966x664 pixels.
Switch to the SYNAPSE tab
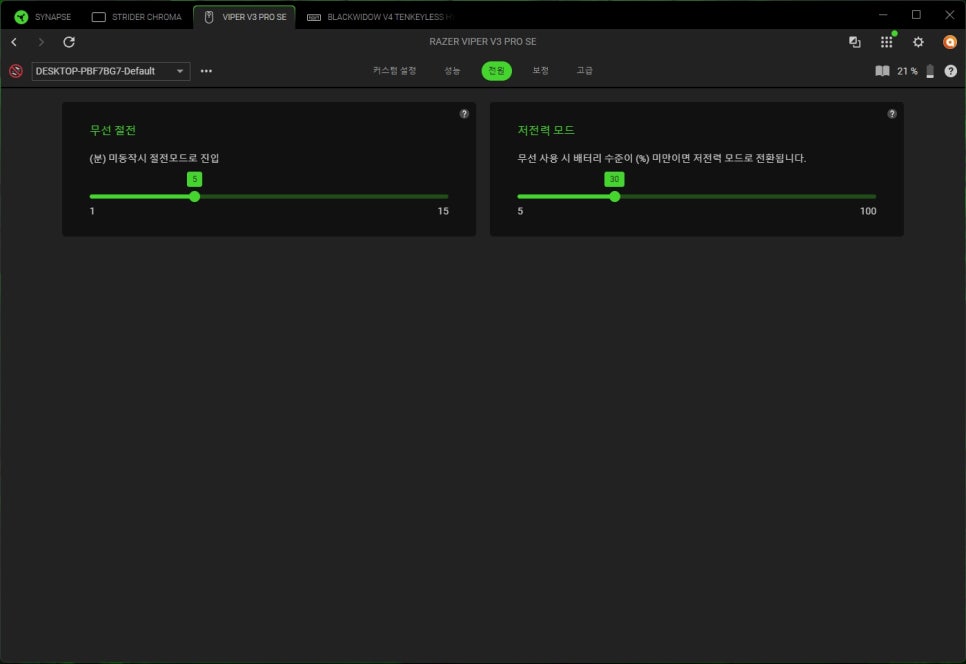(43, 17)
